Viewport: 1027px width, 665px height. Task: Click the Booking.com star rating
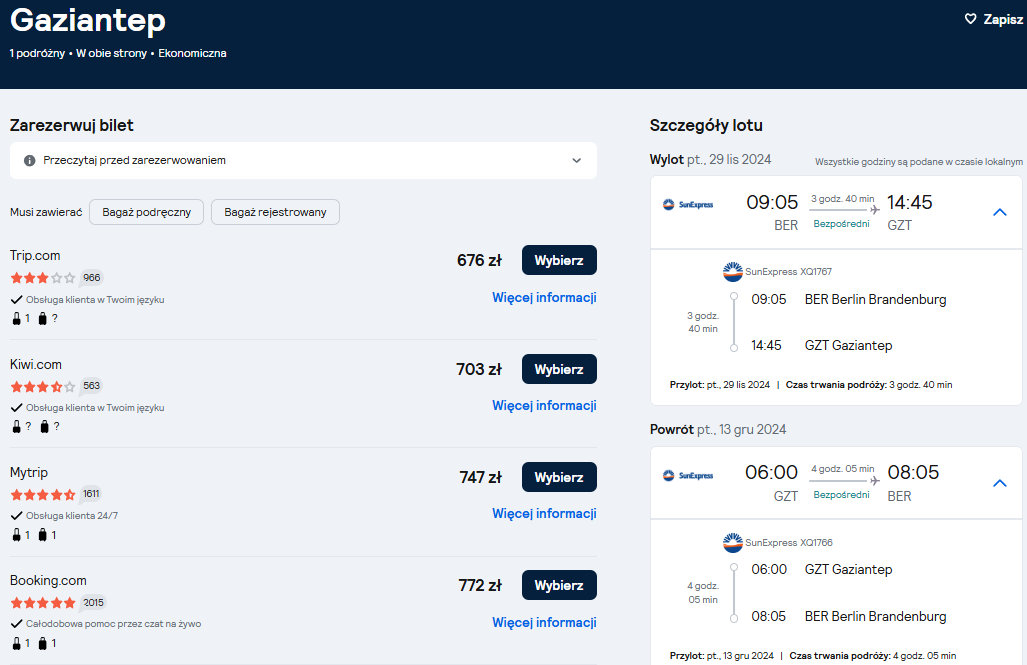43,603
